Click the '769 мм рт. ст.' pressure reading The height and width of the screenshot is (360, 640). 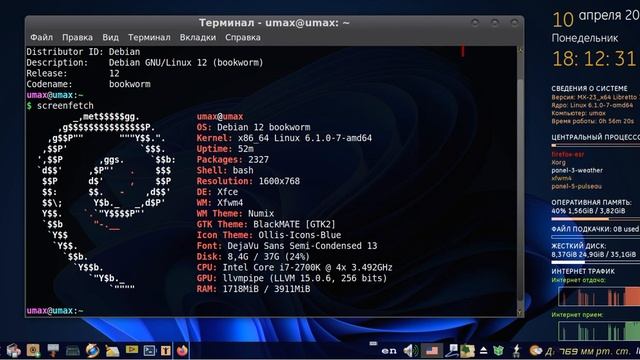pyautogui.click(x=594, y=351)
